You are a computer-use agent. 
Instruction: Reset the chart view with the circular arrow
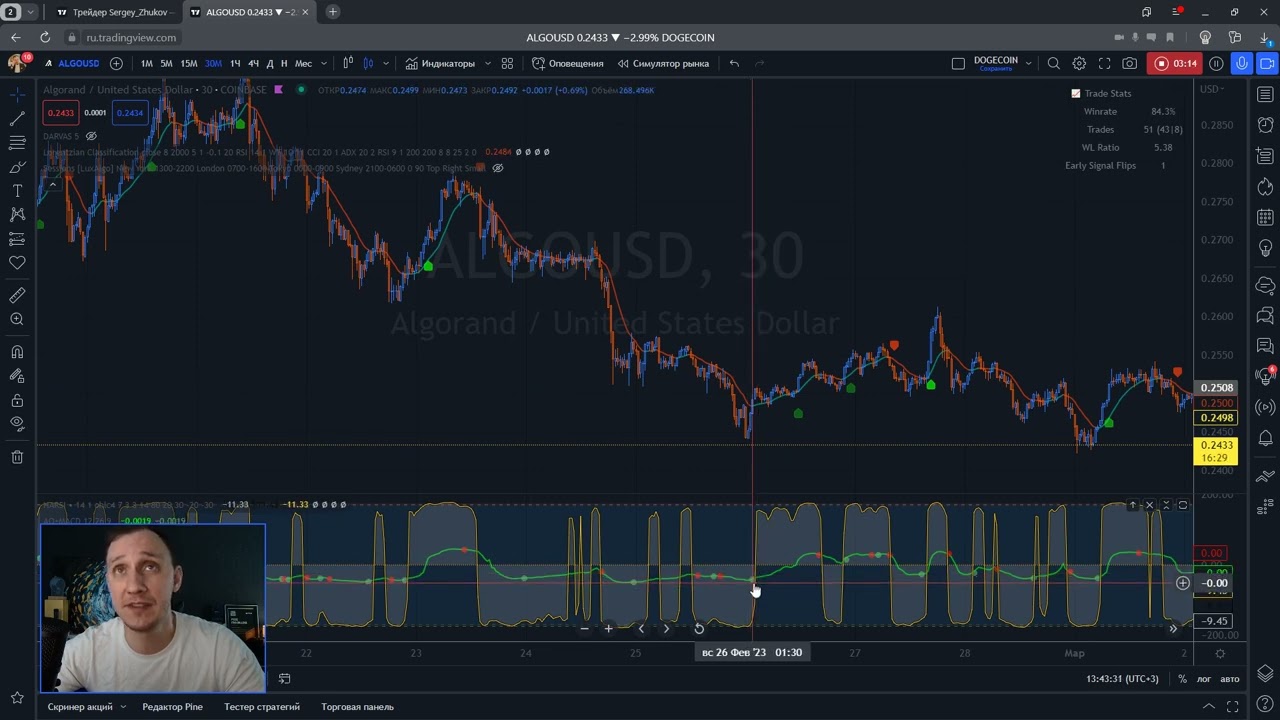699,629
